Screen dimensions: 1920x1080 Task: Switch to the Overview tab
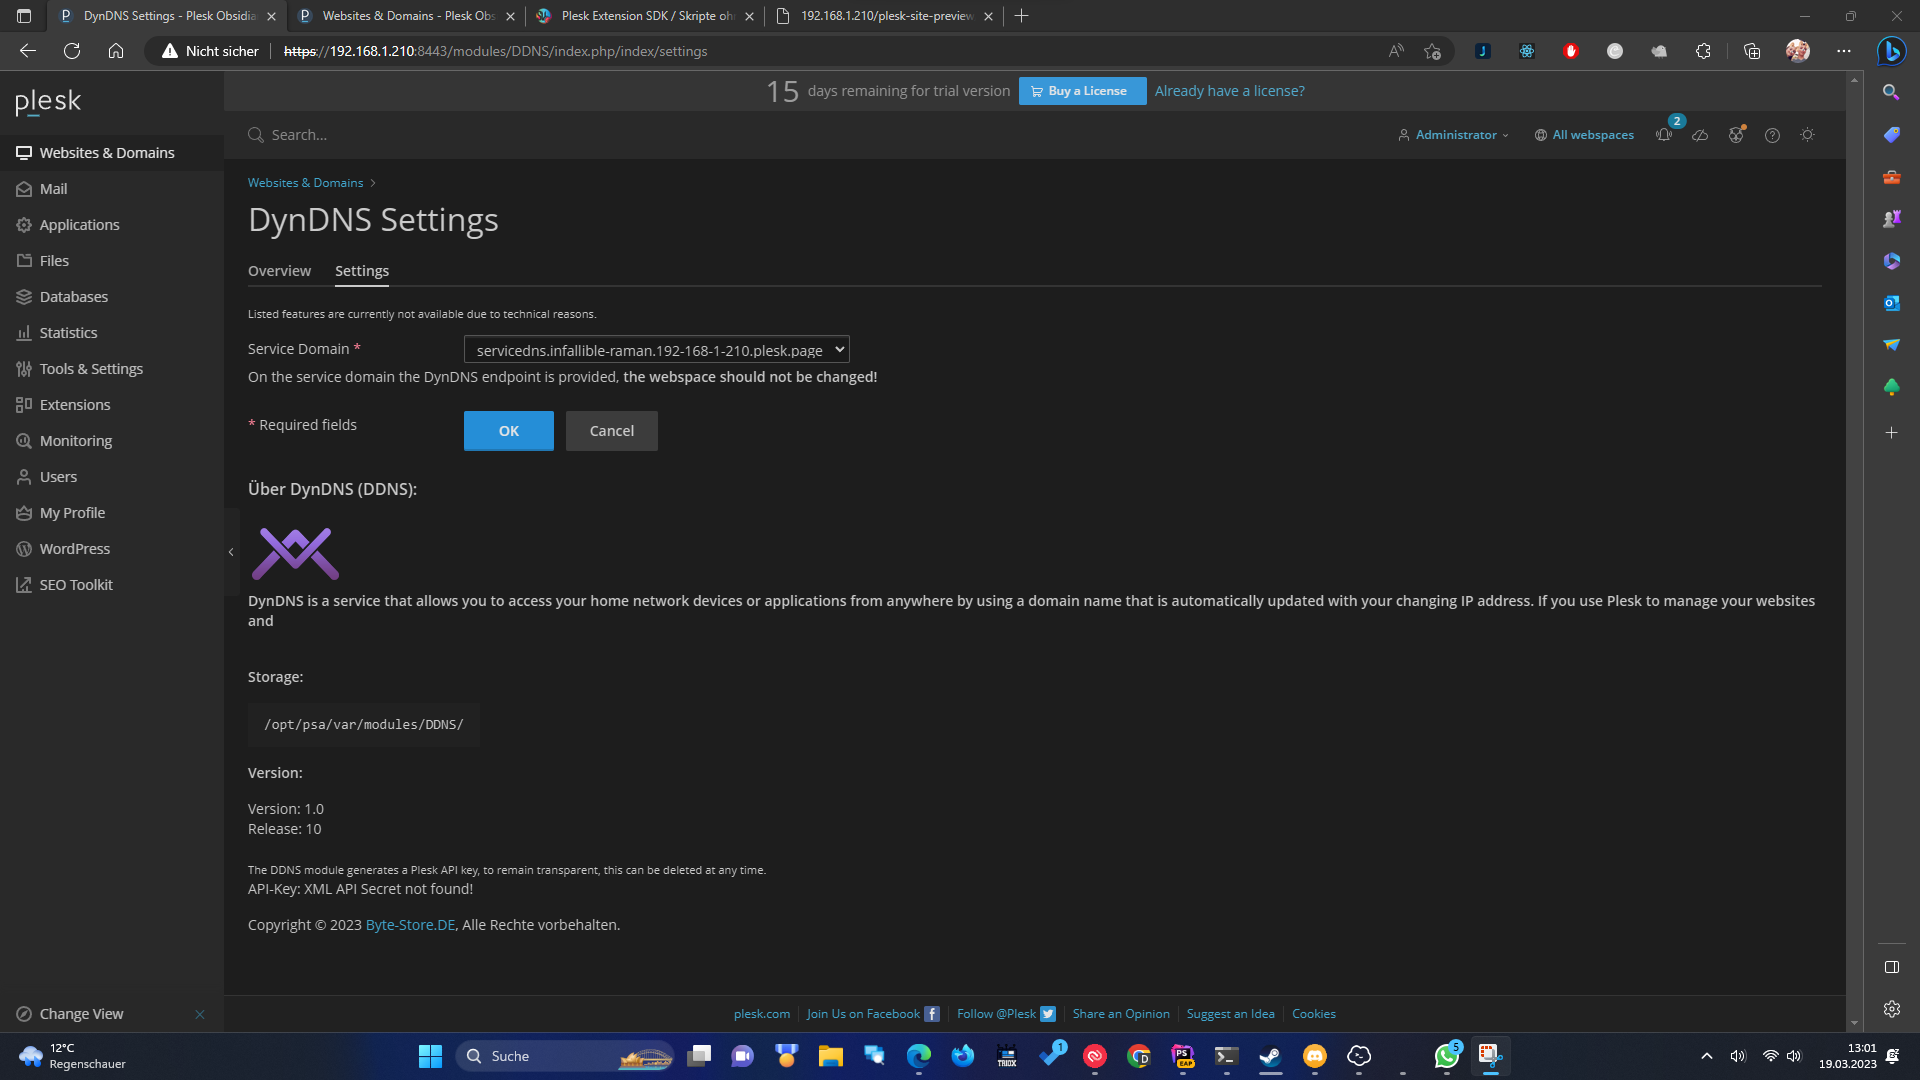(279, 271)
